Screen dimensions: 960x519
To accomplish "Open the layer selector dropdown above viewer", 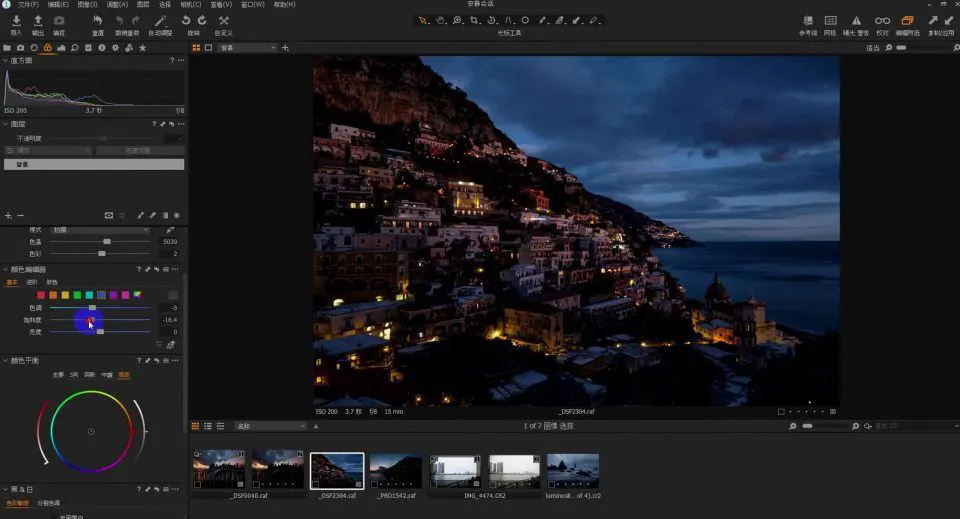I will tap(247, 48).
